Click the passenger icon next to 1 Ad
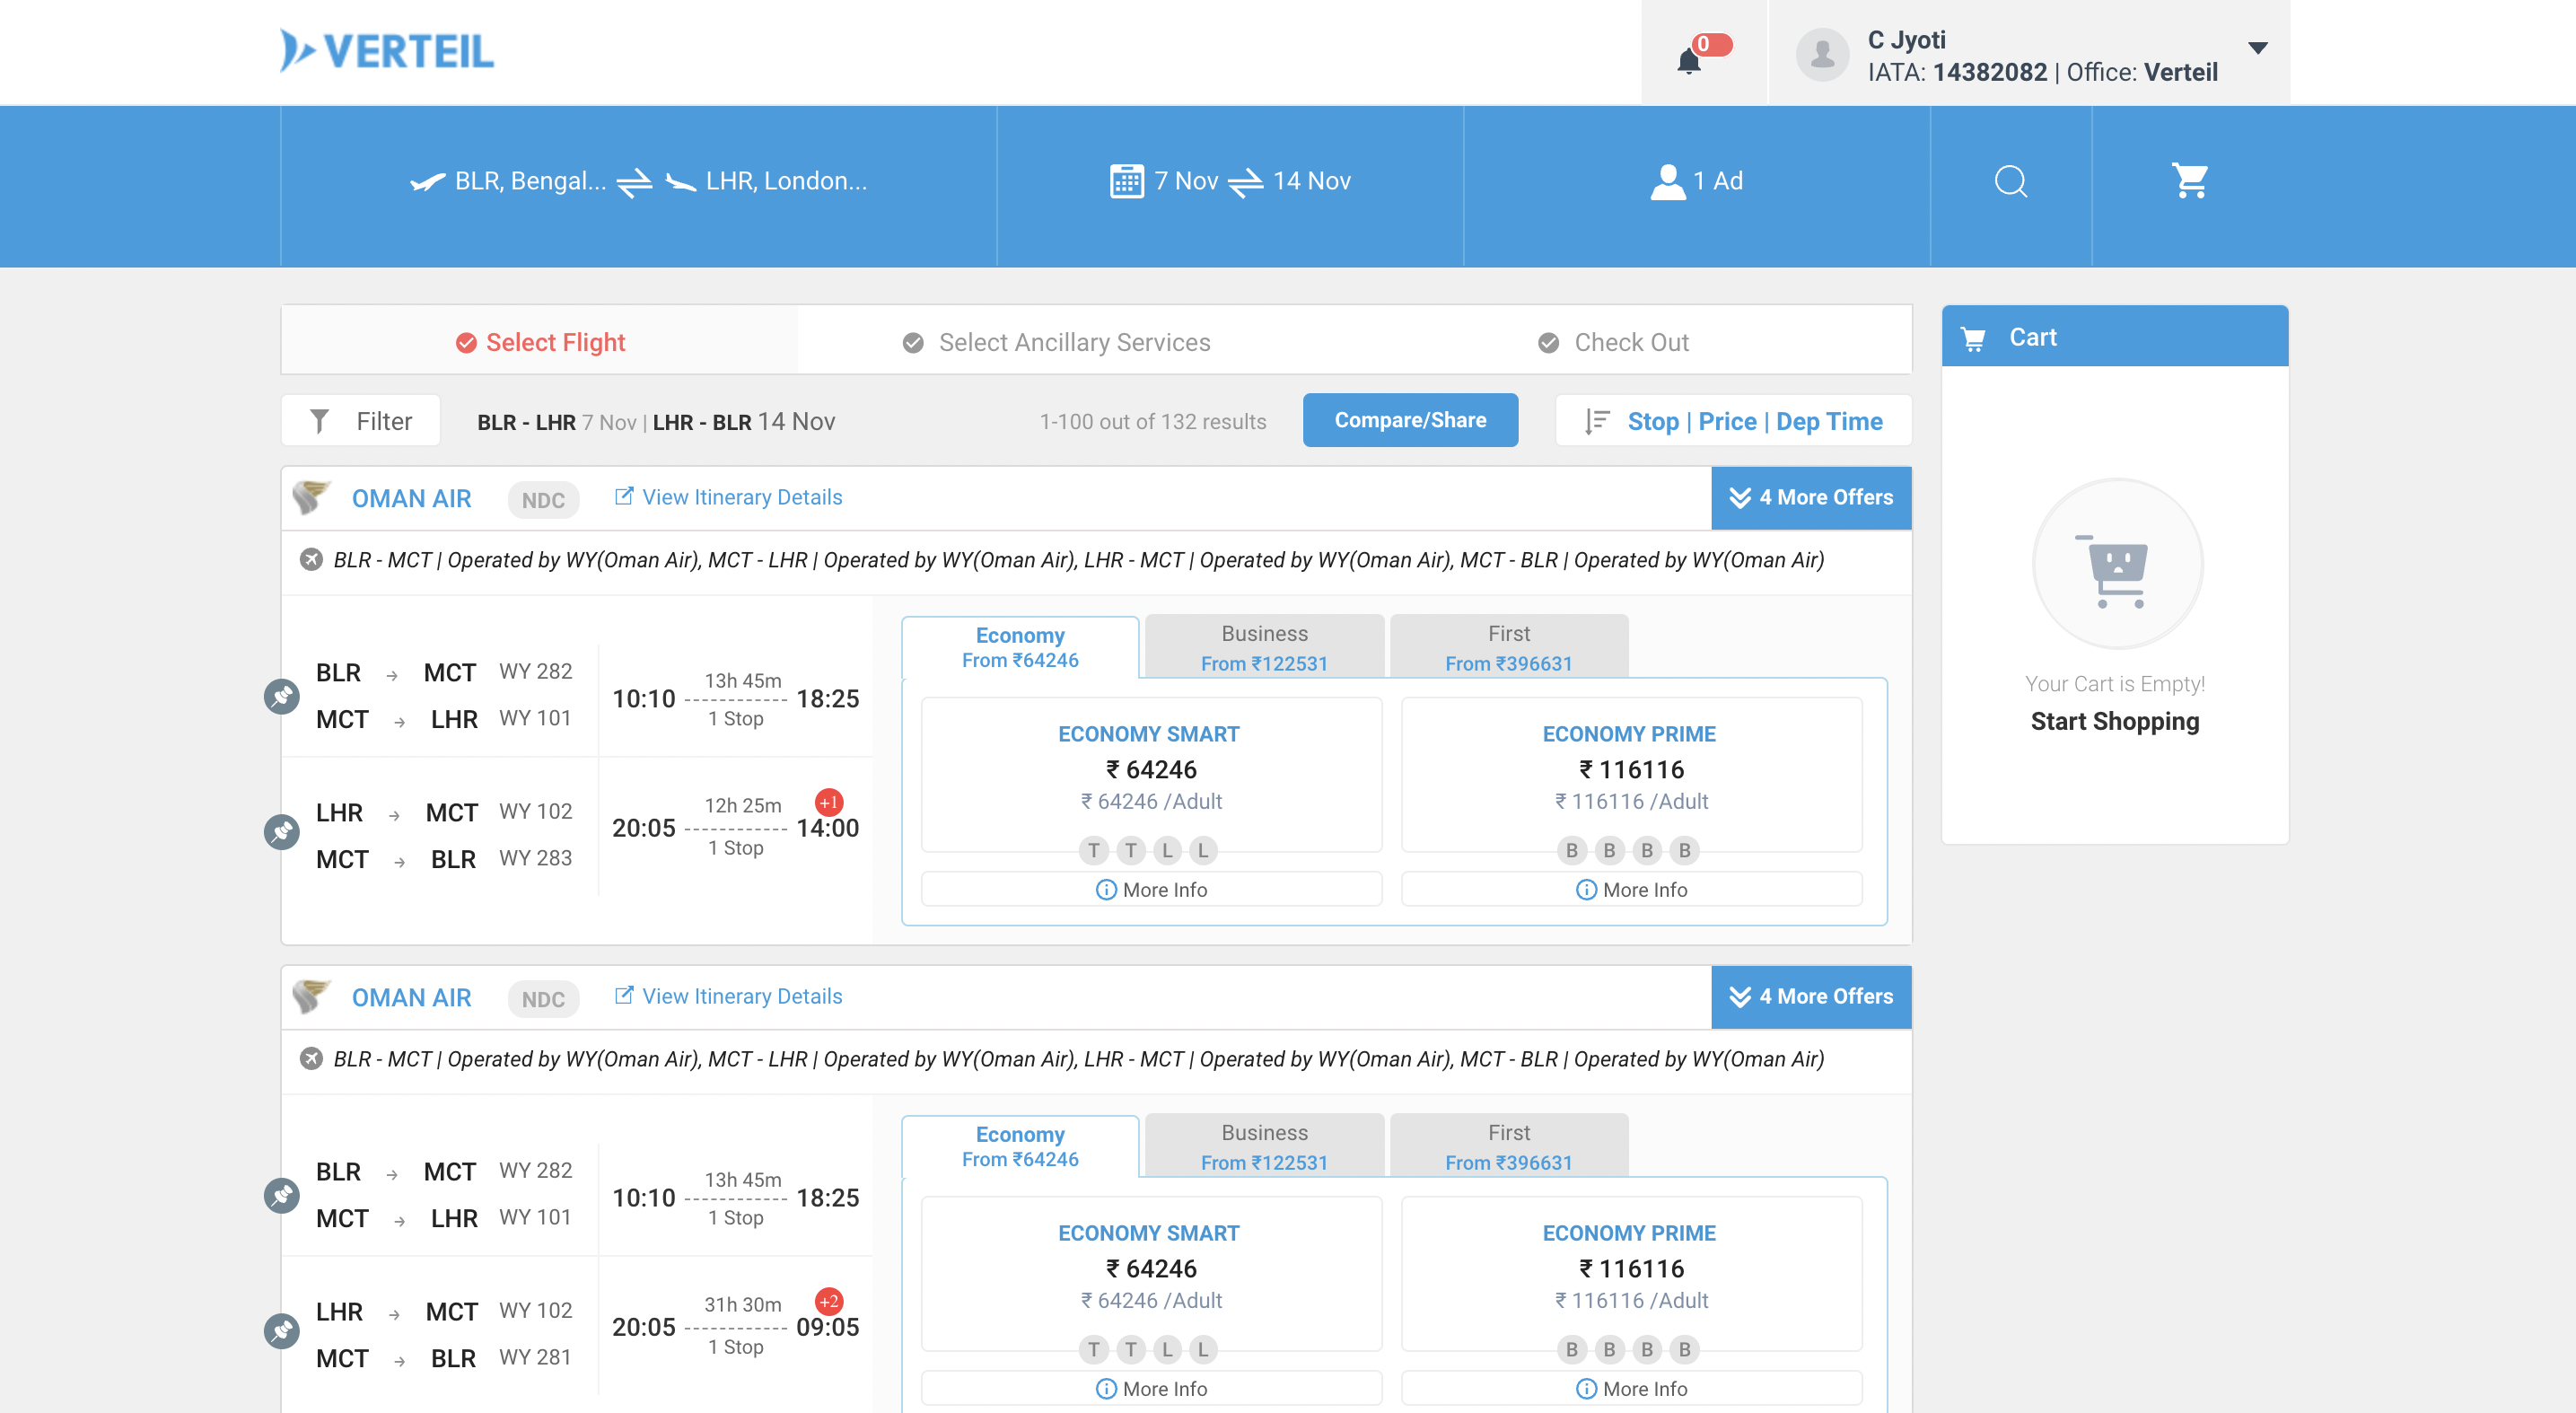This screenshot has height=1413, width=2576. coord(1667,182)
